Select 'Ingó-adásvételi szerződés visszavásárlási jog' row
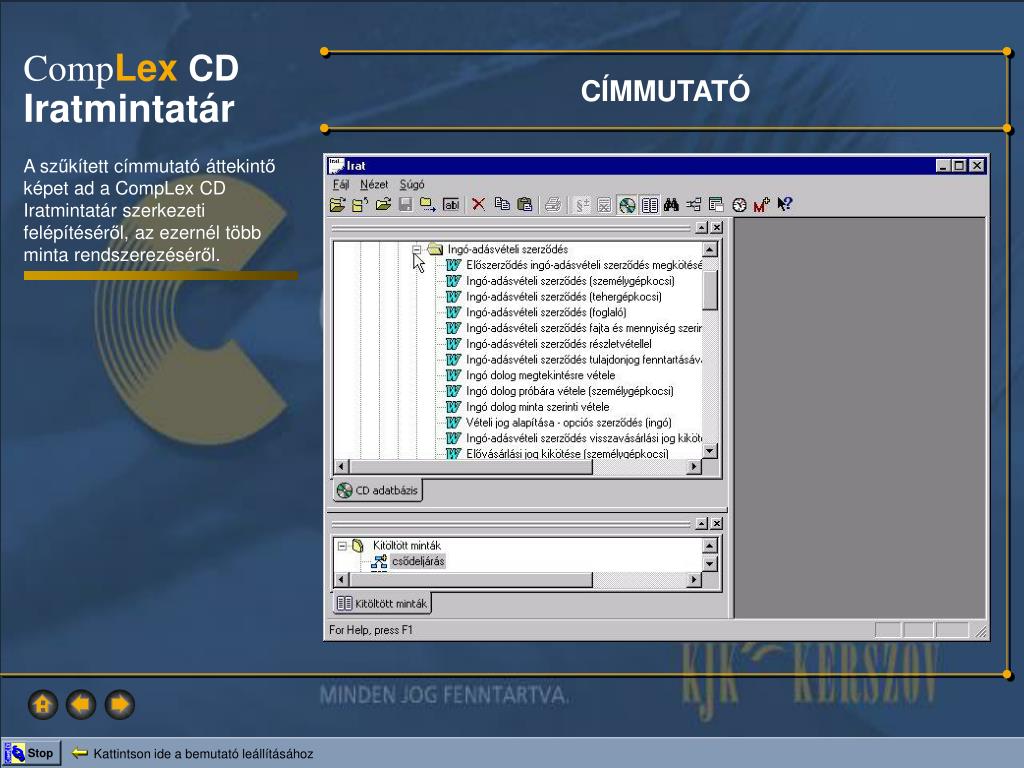This screenshot has height=768, width=1024. point(575,438)
